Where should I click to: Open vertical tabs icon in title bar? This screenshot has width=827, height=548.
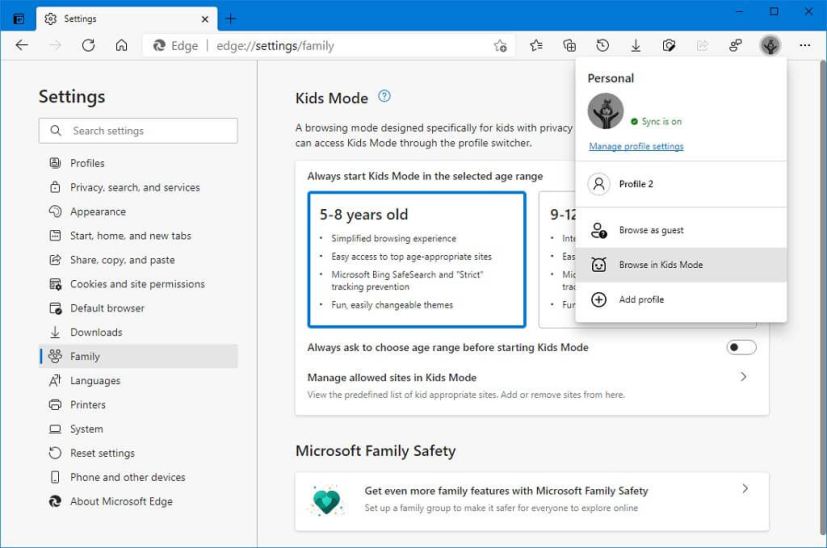(x=18, y=19)
